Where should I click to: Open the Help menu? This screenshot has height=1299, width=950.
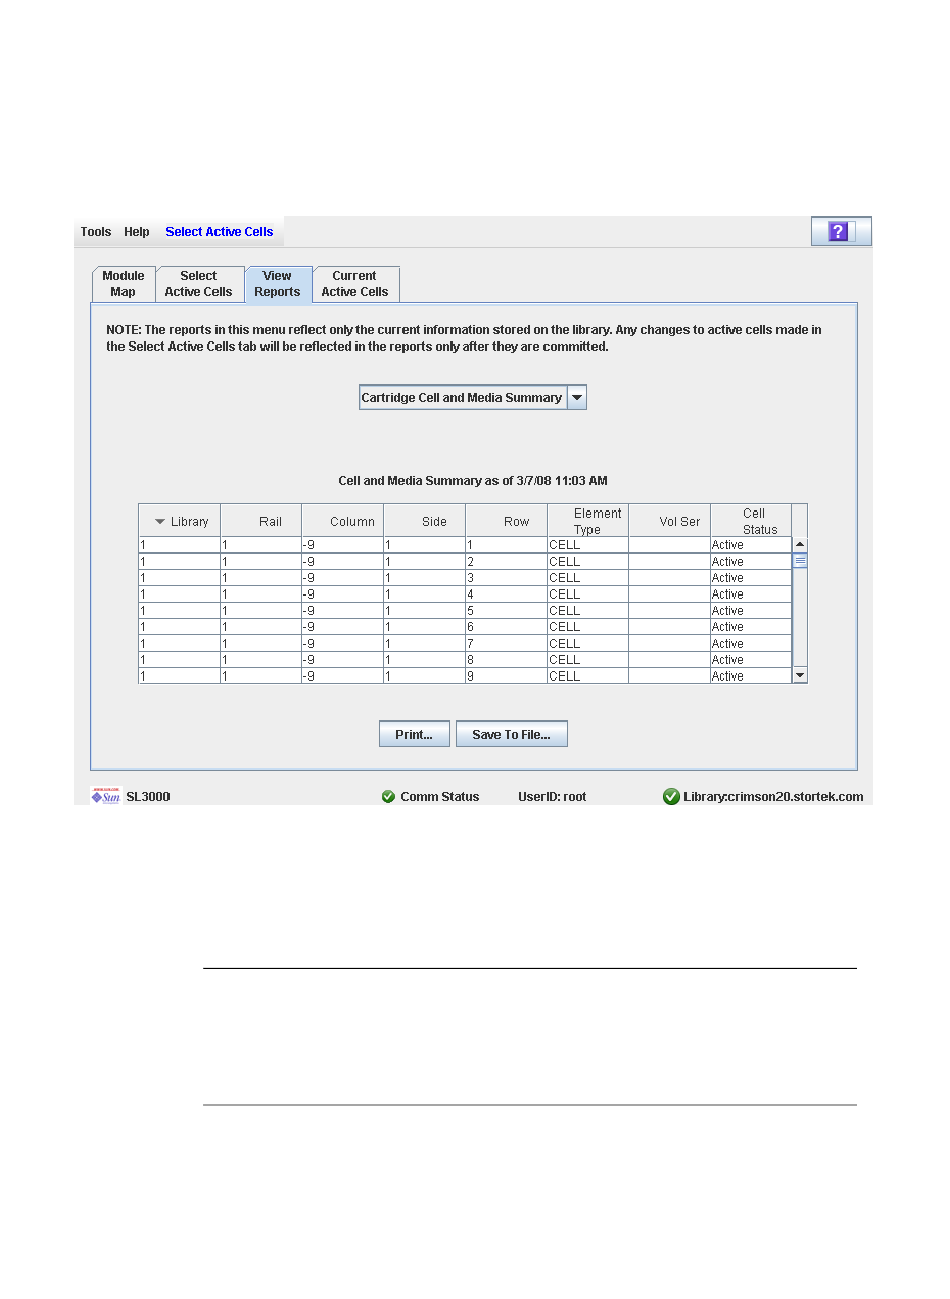[x=137, y=232]
